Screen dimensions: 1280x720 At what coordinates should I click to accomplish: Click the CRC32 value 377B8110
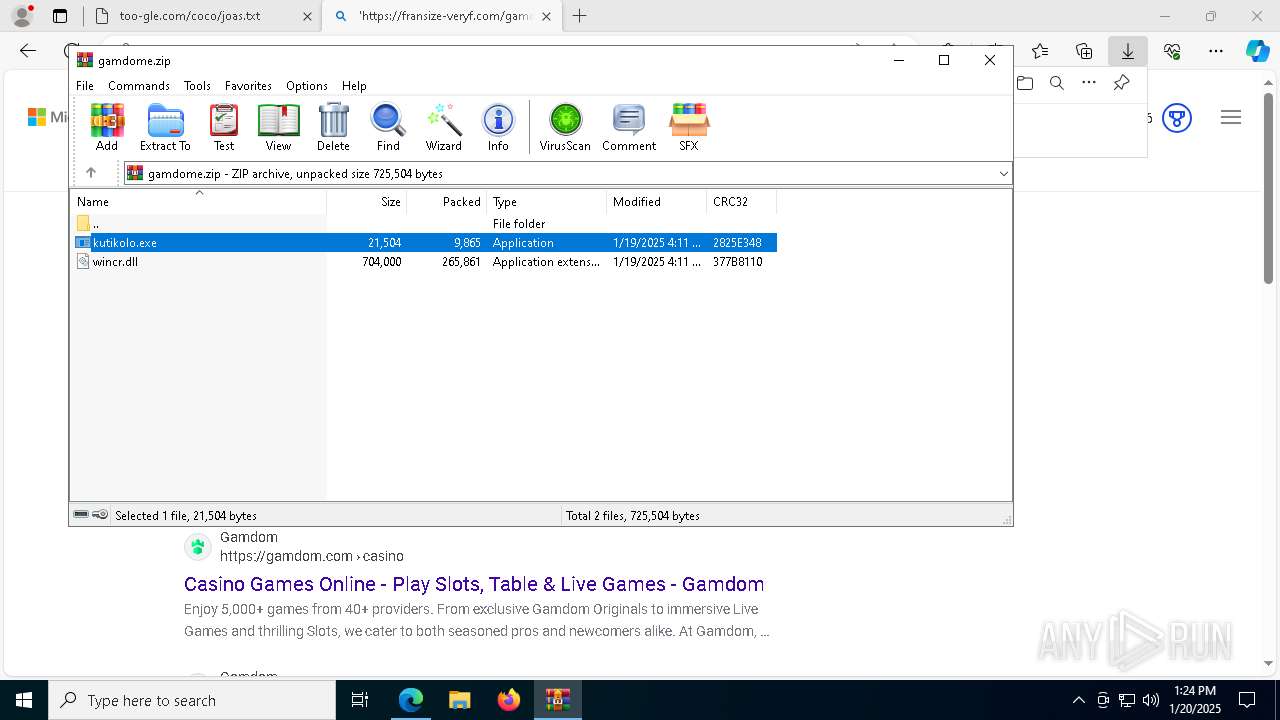738,262
